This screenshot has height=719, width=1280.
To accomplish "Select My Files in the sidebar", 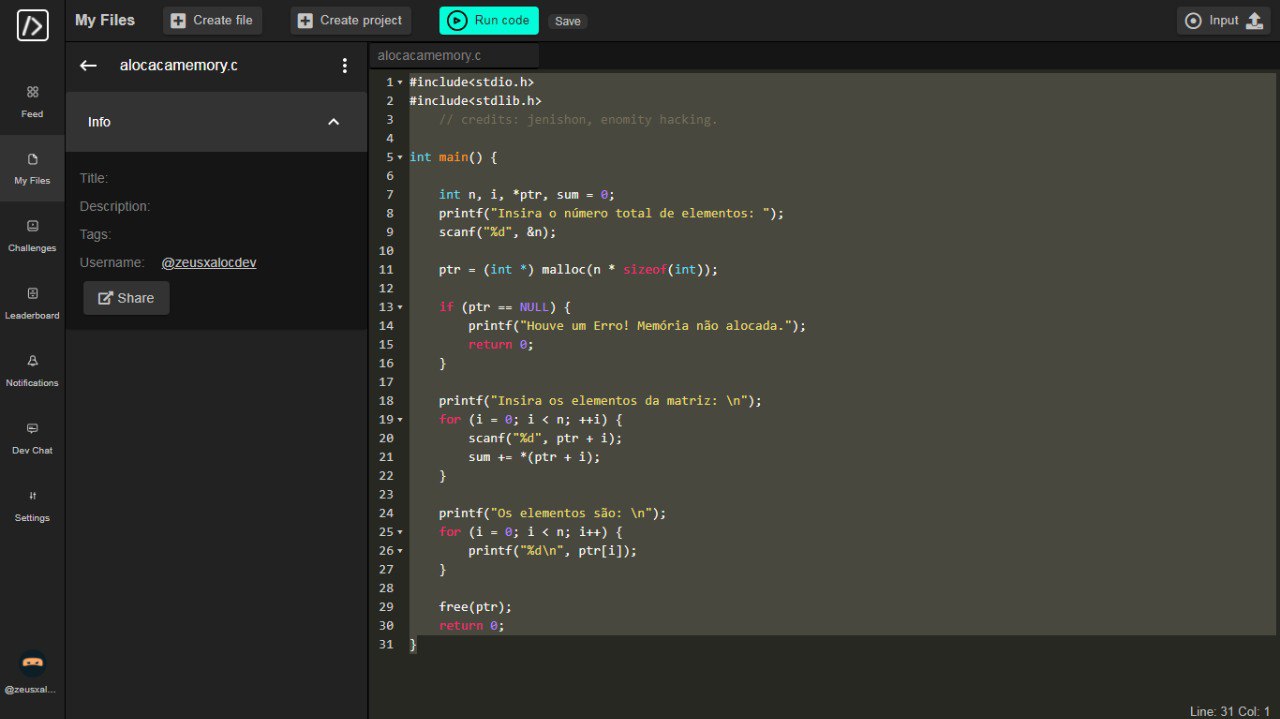I will point(32,170).
